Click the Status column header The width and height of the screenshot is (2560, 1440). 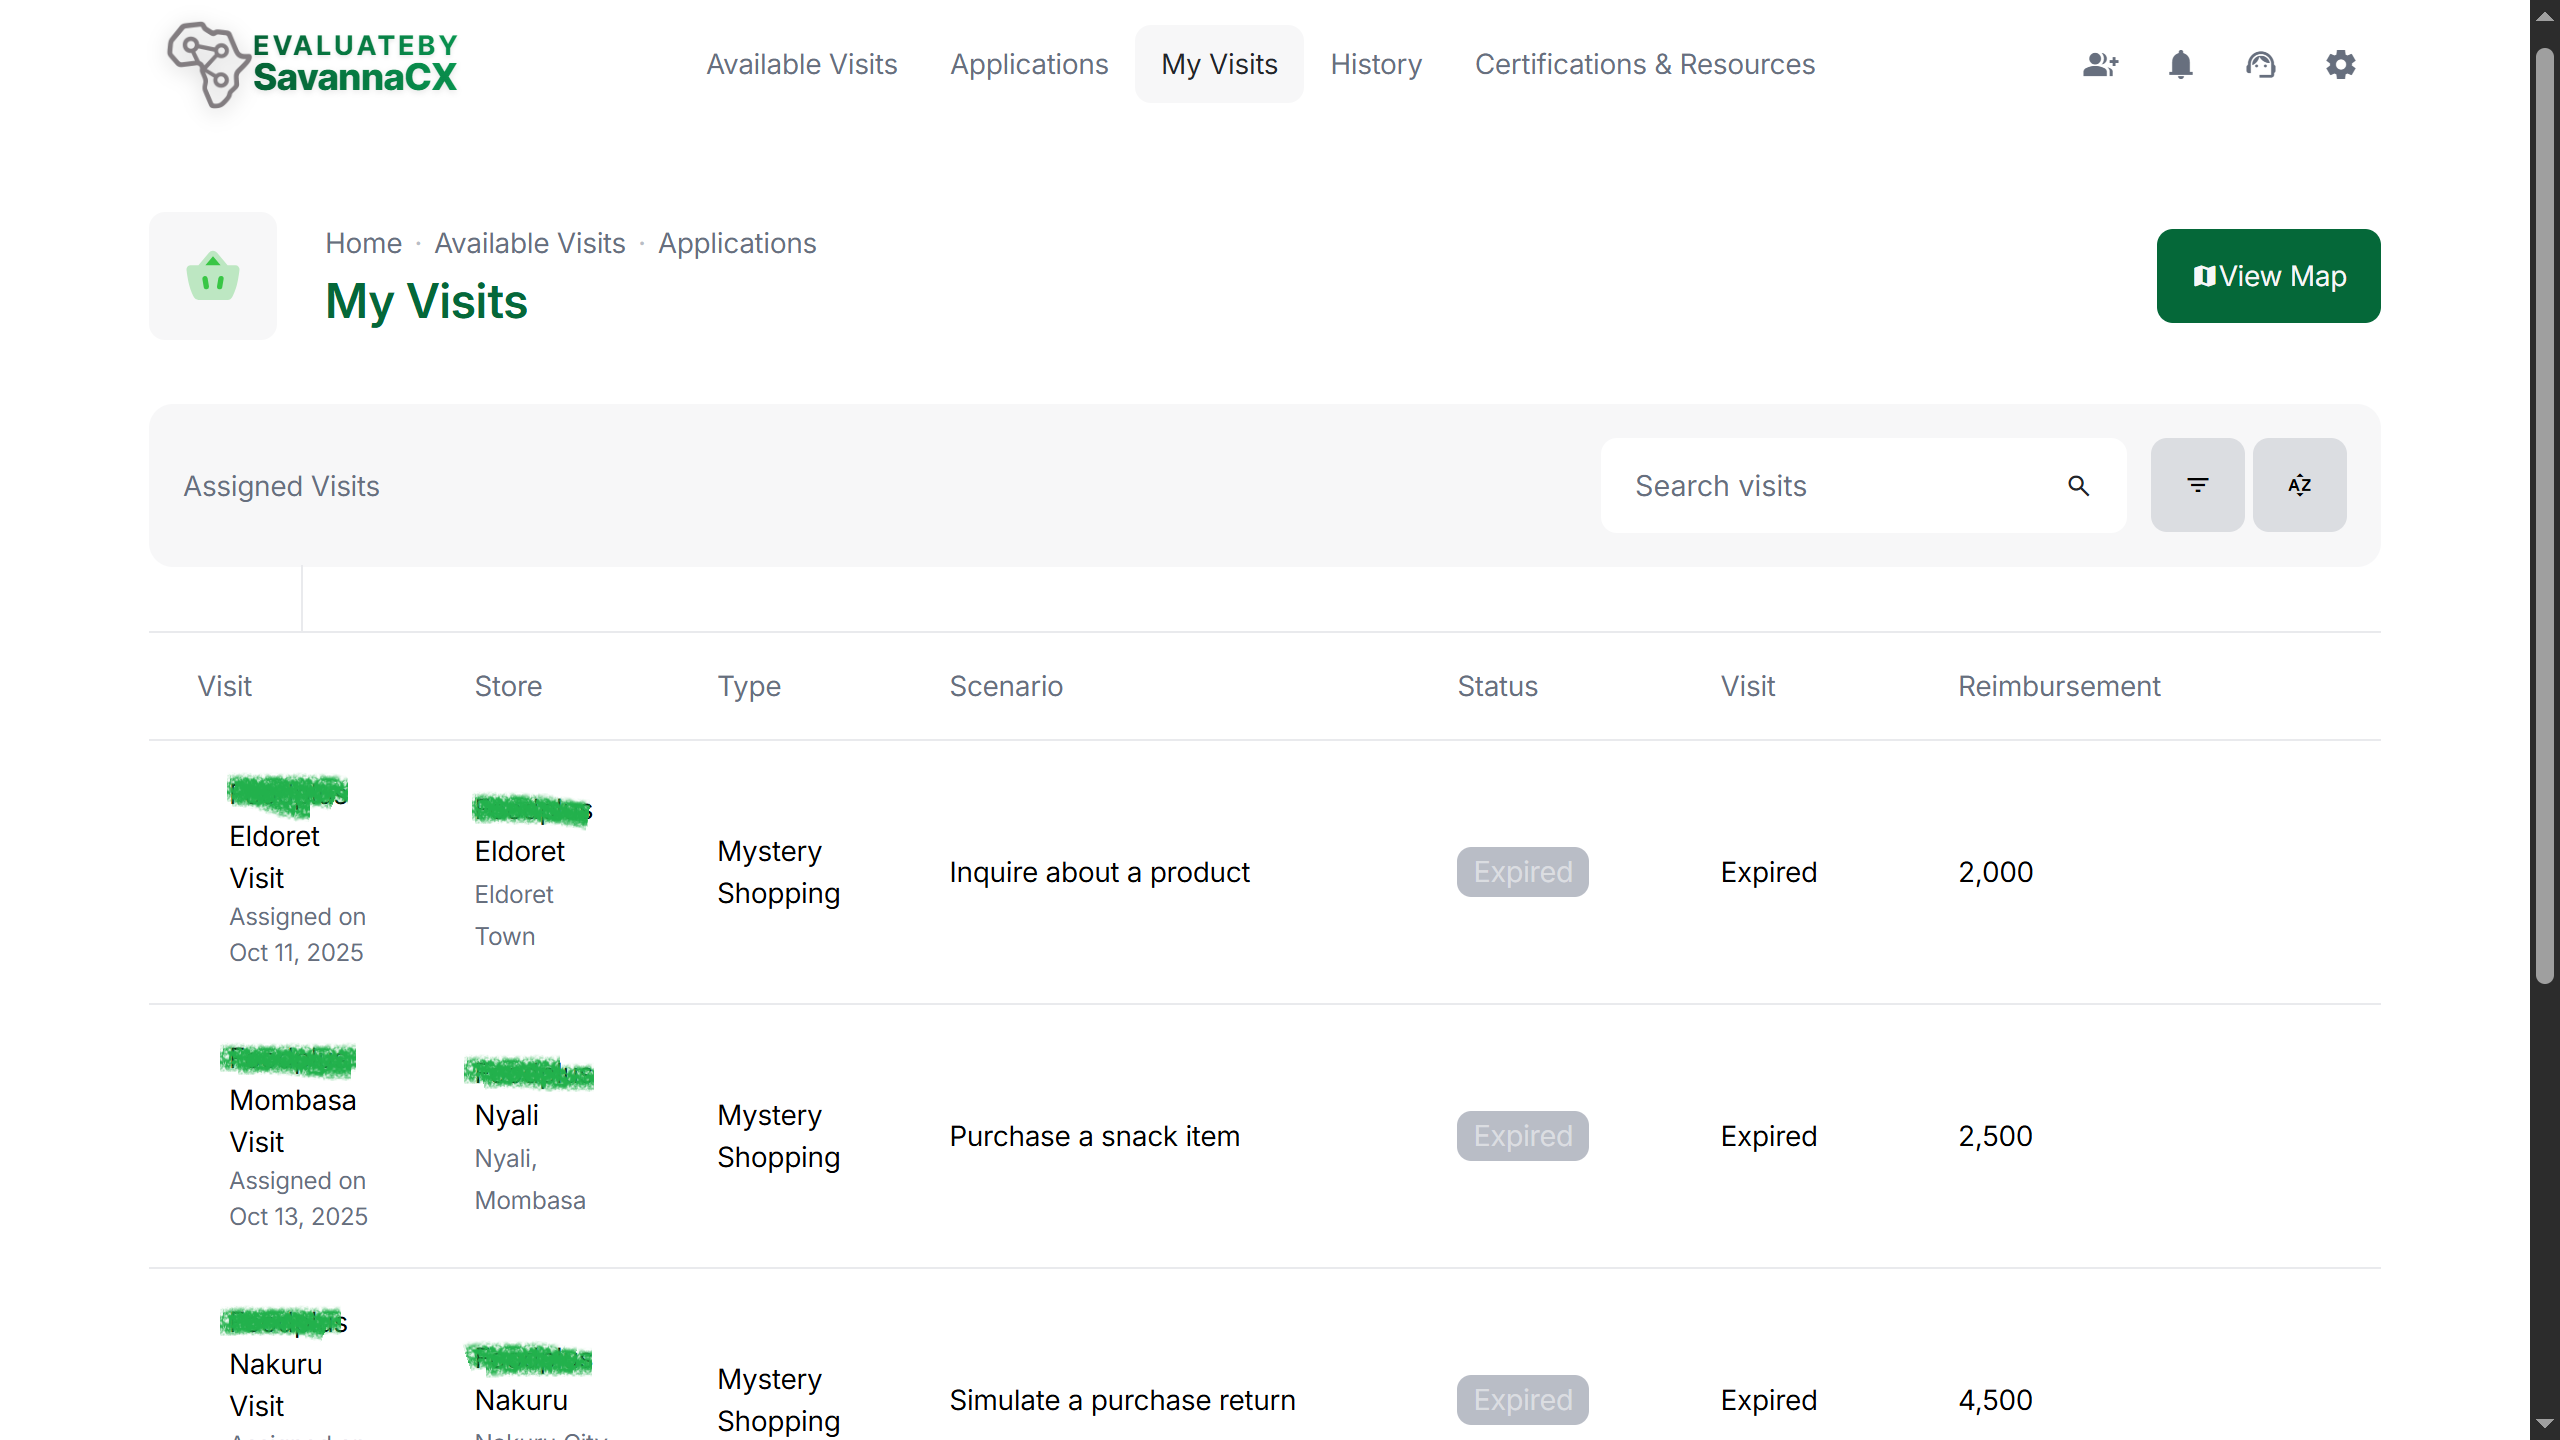coord(1497,686)
